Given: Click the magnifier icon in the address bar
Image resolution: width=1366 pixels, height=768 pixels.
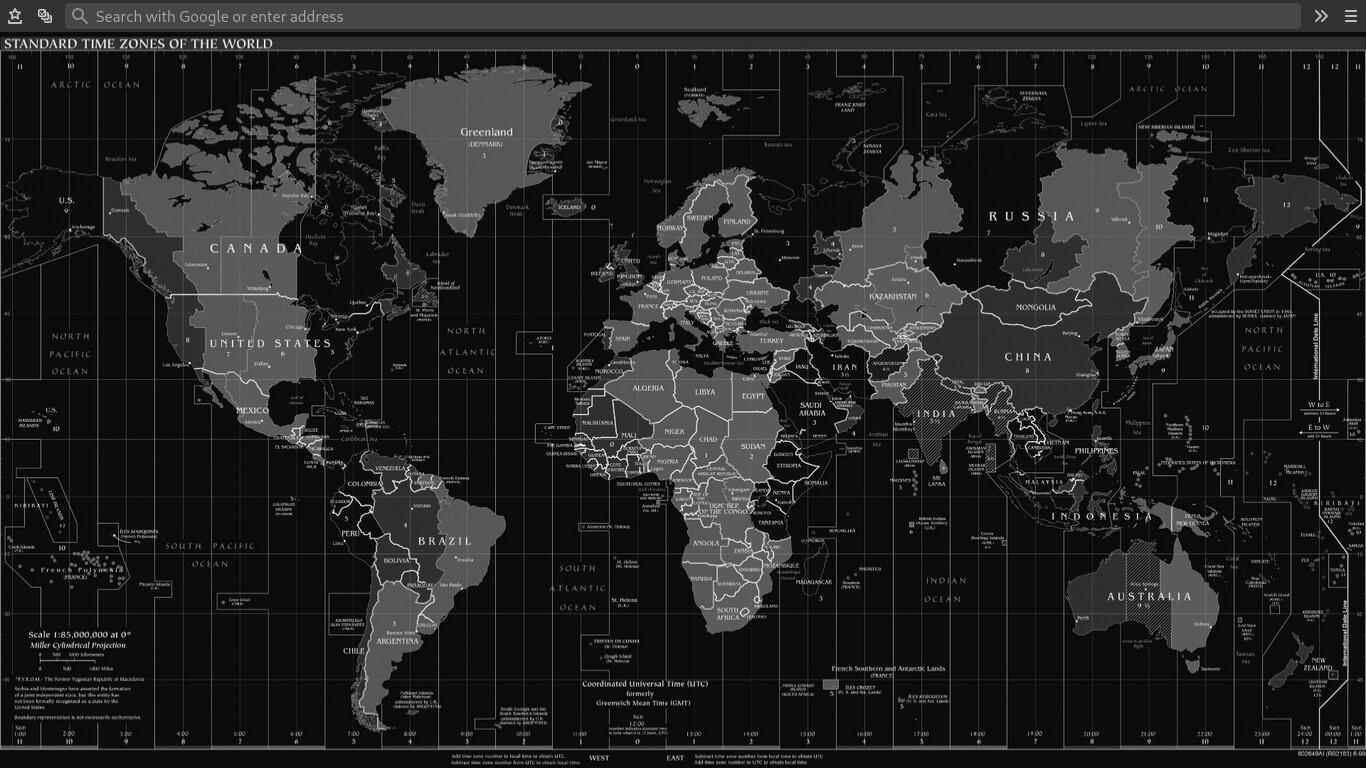Looking at the screenshot, I should [x=80, y=16].
